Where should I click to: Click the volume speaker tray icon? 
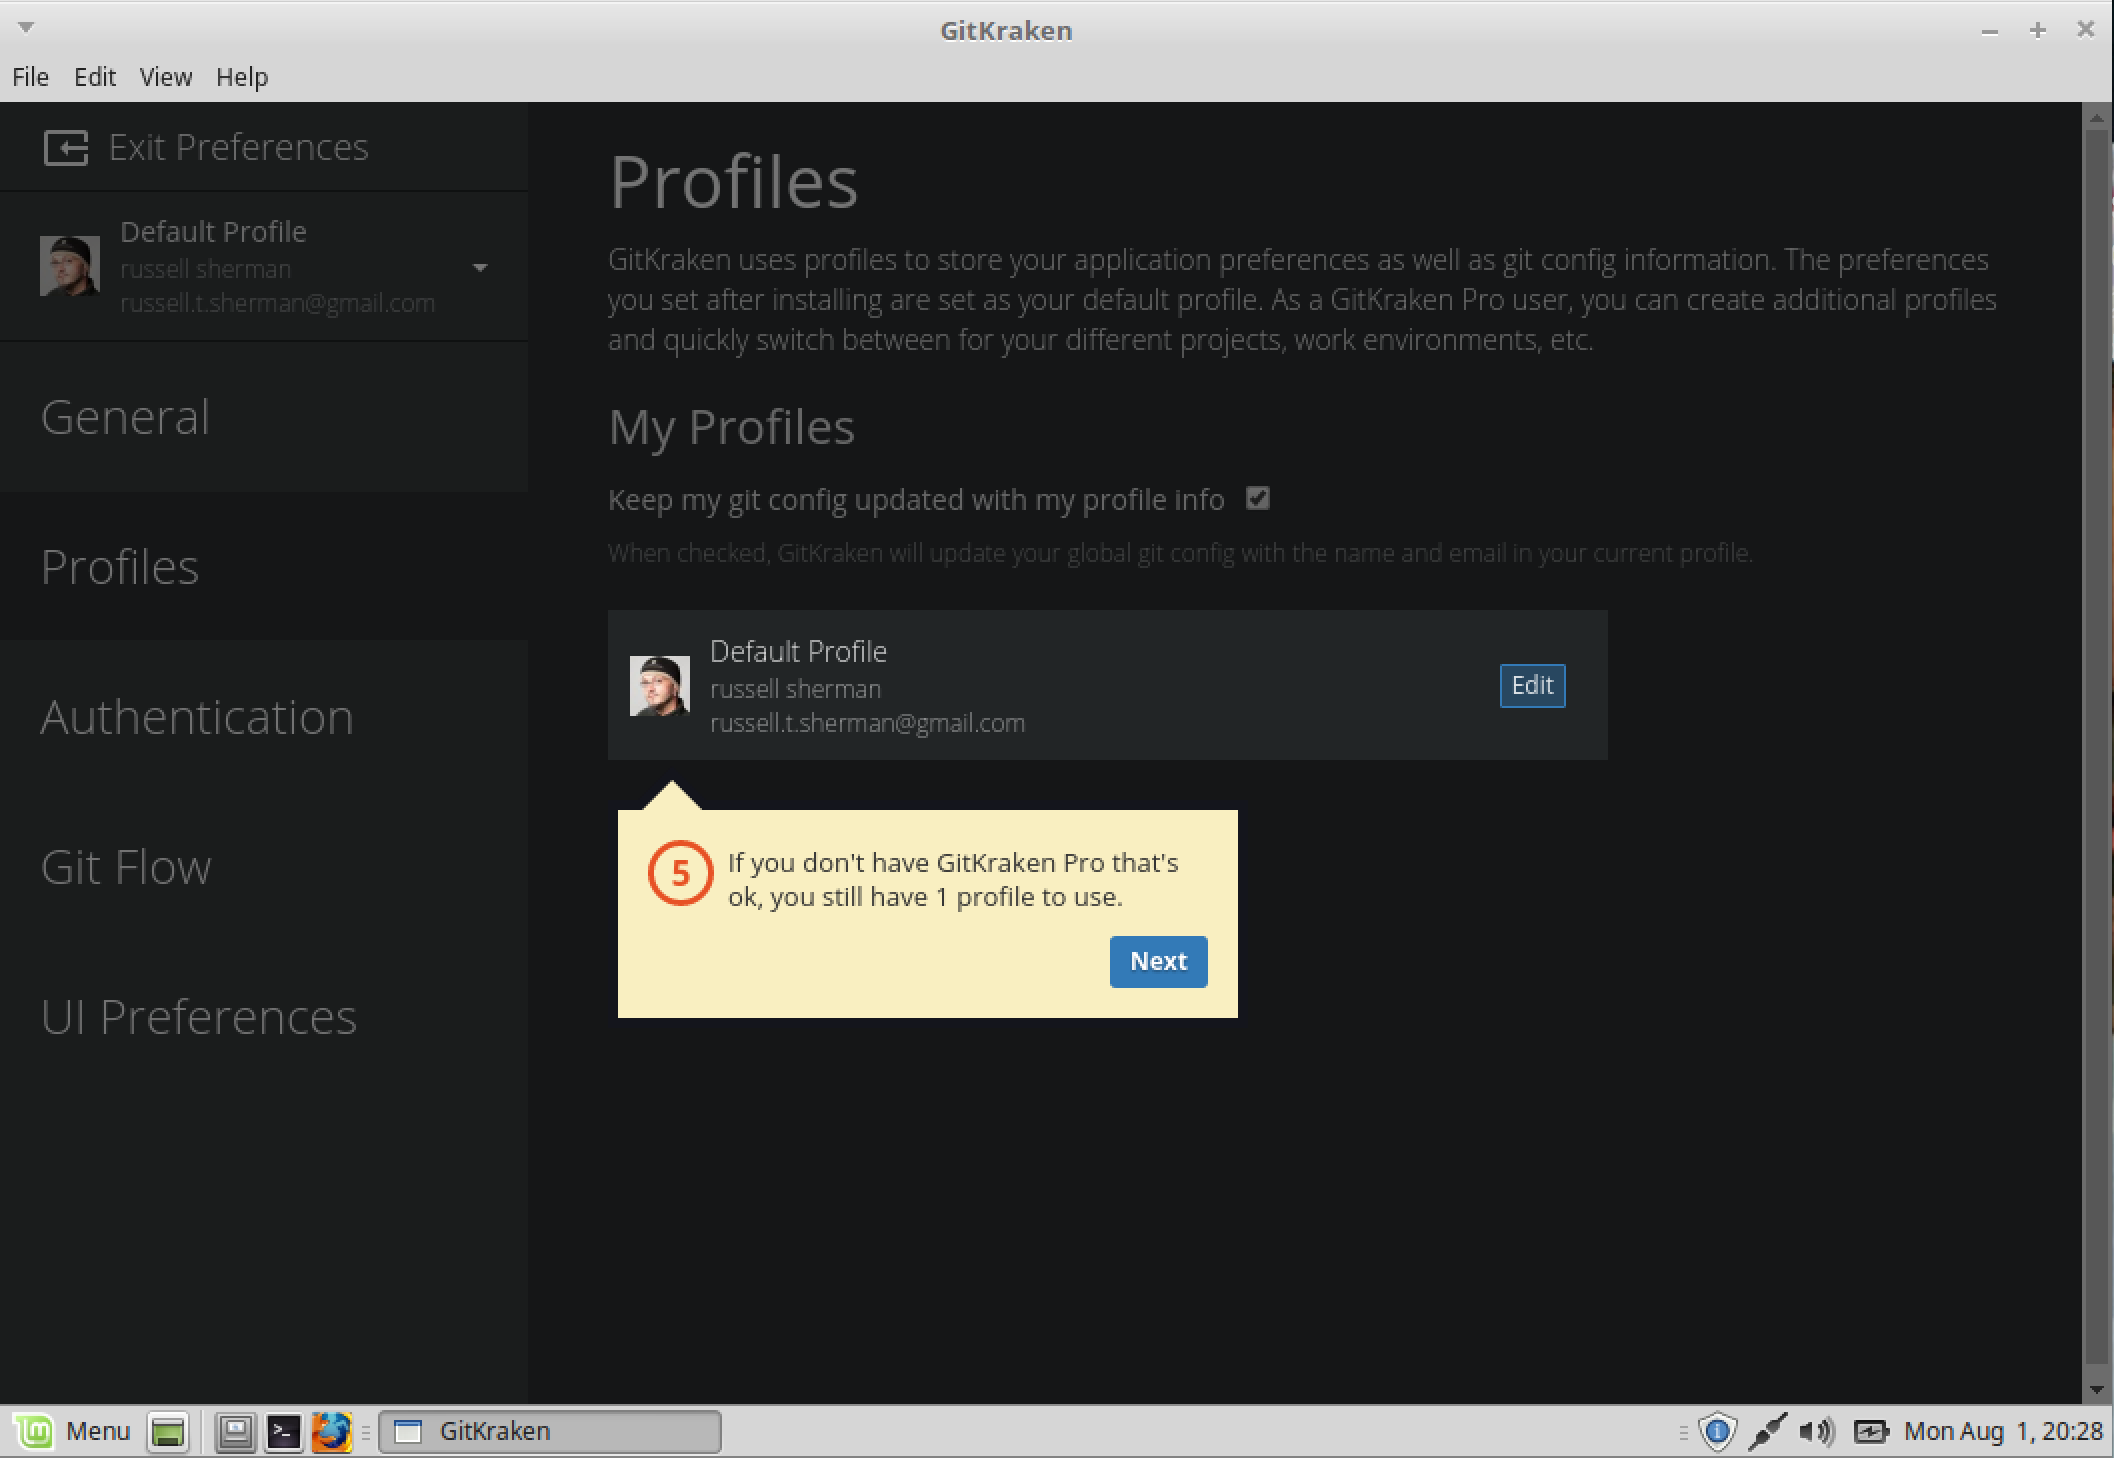(1816, 1431)
